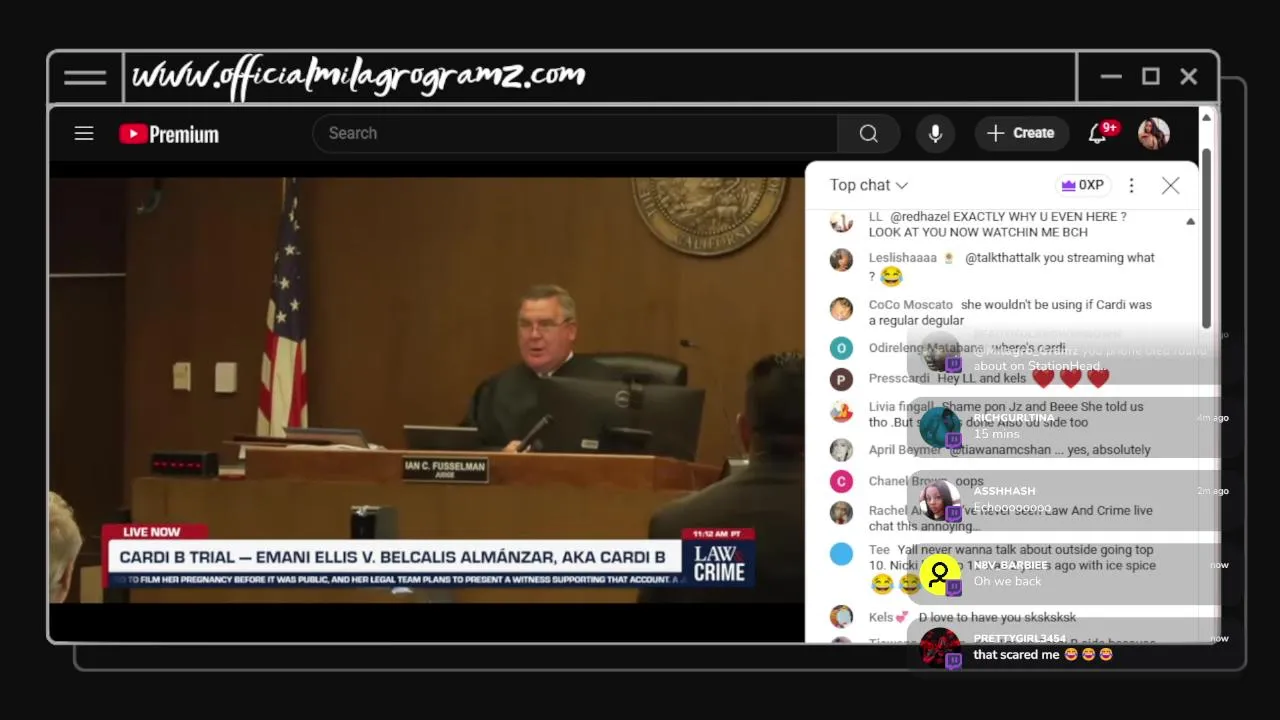The image size is (1280, 720).
Task: Click the page scrollbar up arrow
Action: pyautogui.click(x=1206, y=117)
